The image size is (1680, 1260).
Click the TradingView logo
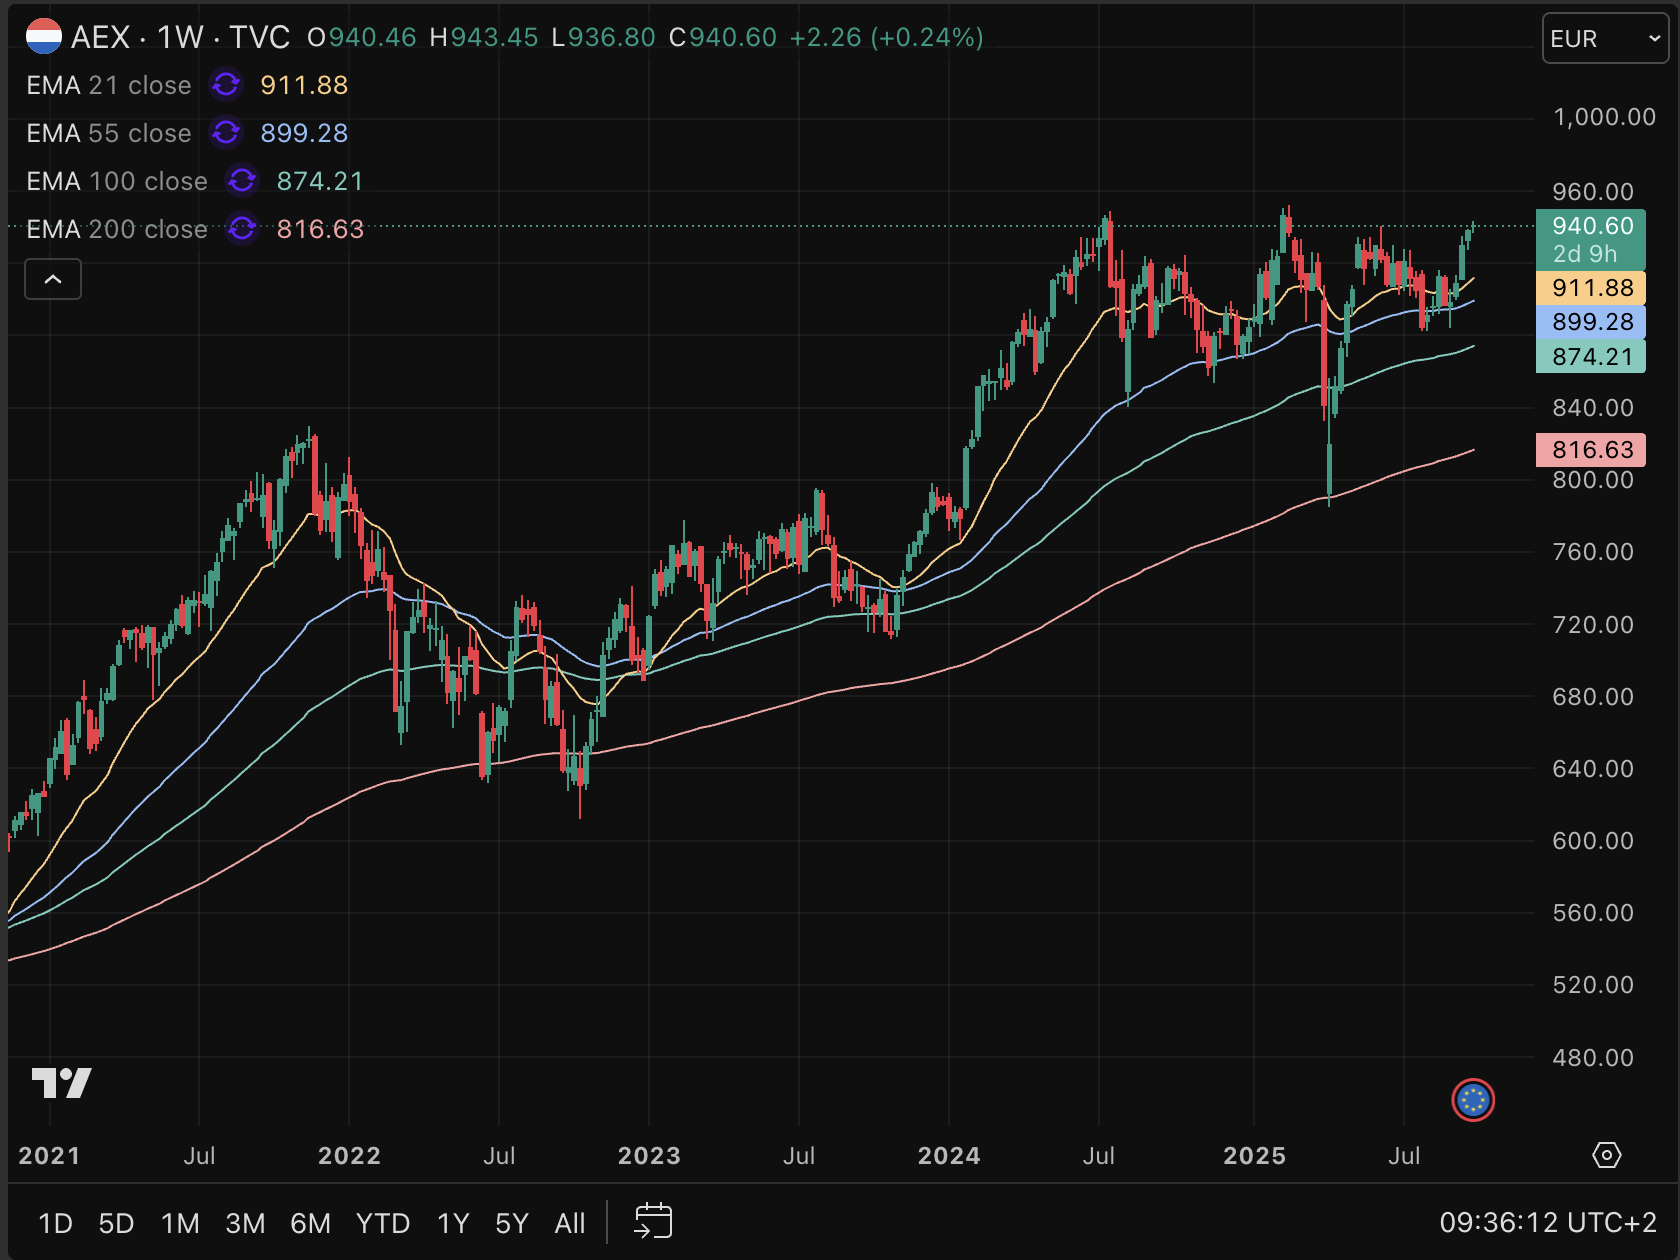pos(61,1082)
